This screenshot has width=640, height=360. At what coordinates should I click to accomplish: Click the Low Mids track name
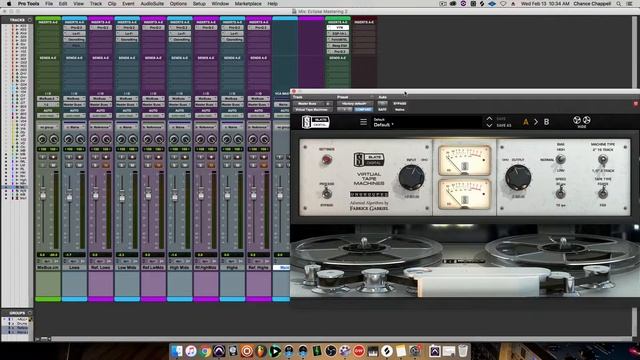tap(127, 267)
